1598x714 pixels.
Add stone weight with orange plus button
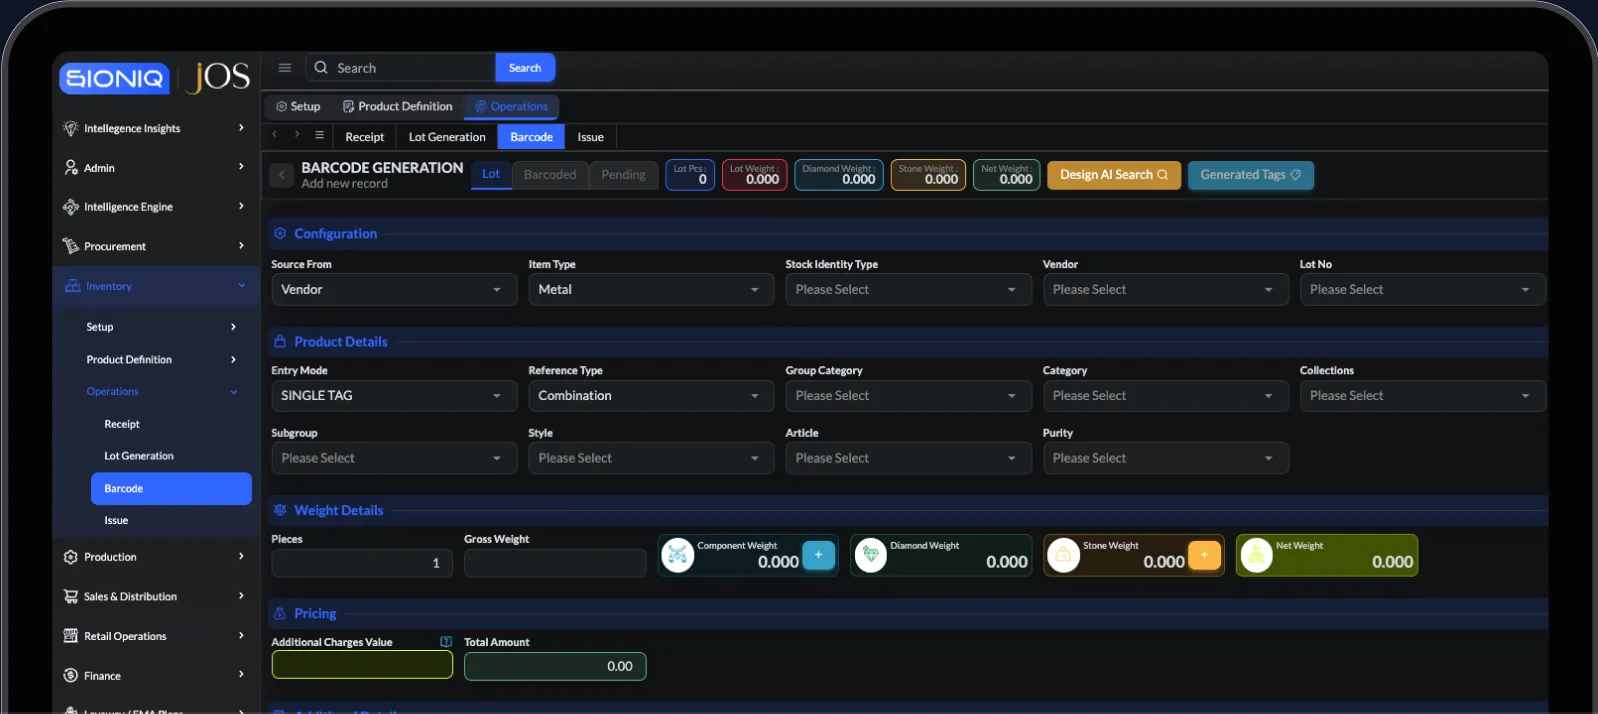(x=1204, y=555)
